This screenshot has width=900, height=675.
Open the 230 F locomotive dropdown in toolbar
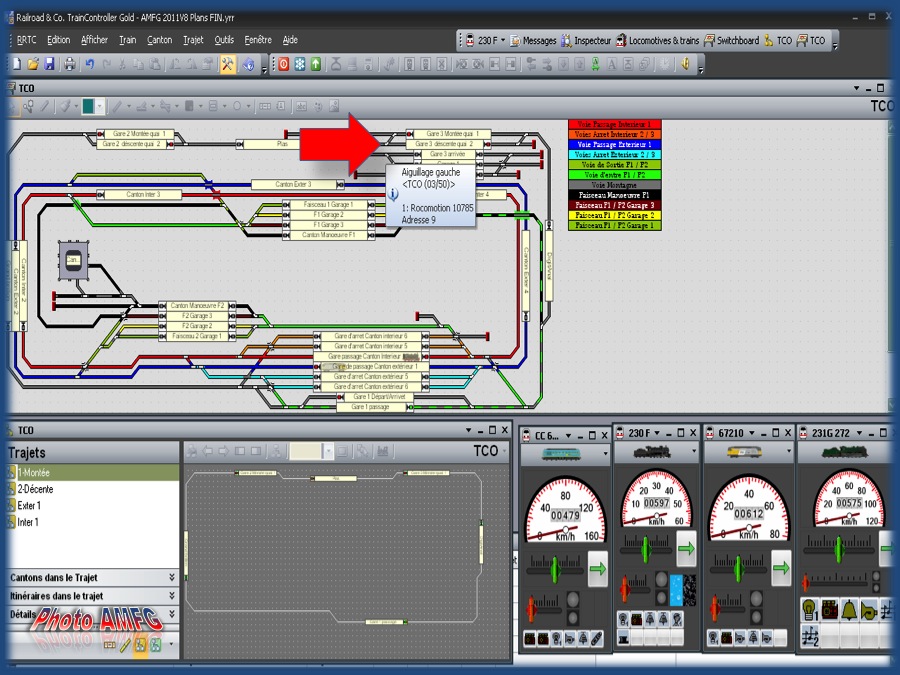[x=503, y=40]
